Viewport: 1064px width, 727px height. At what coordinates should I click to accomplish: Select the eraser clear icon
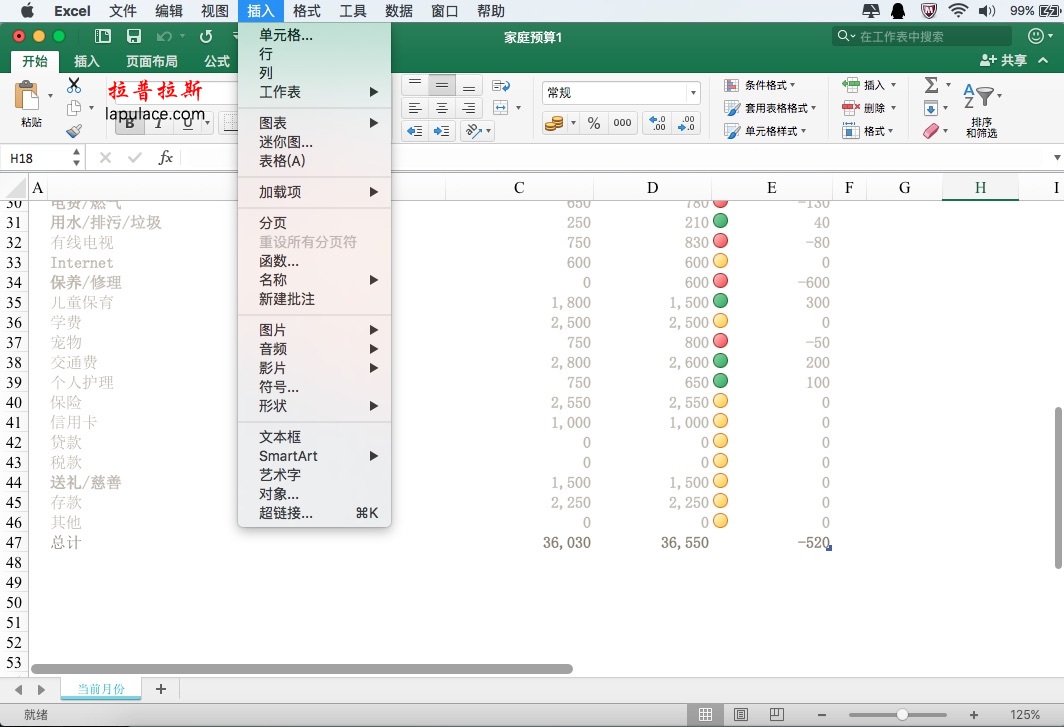coord(930,130)
